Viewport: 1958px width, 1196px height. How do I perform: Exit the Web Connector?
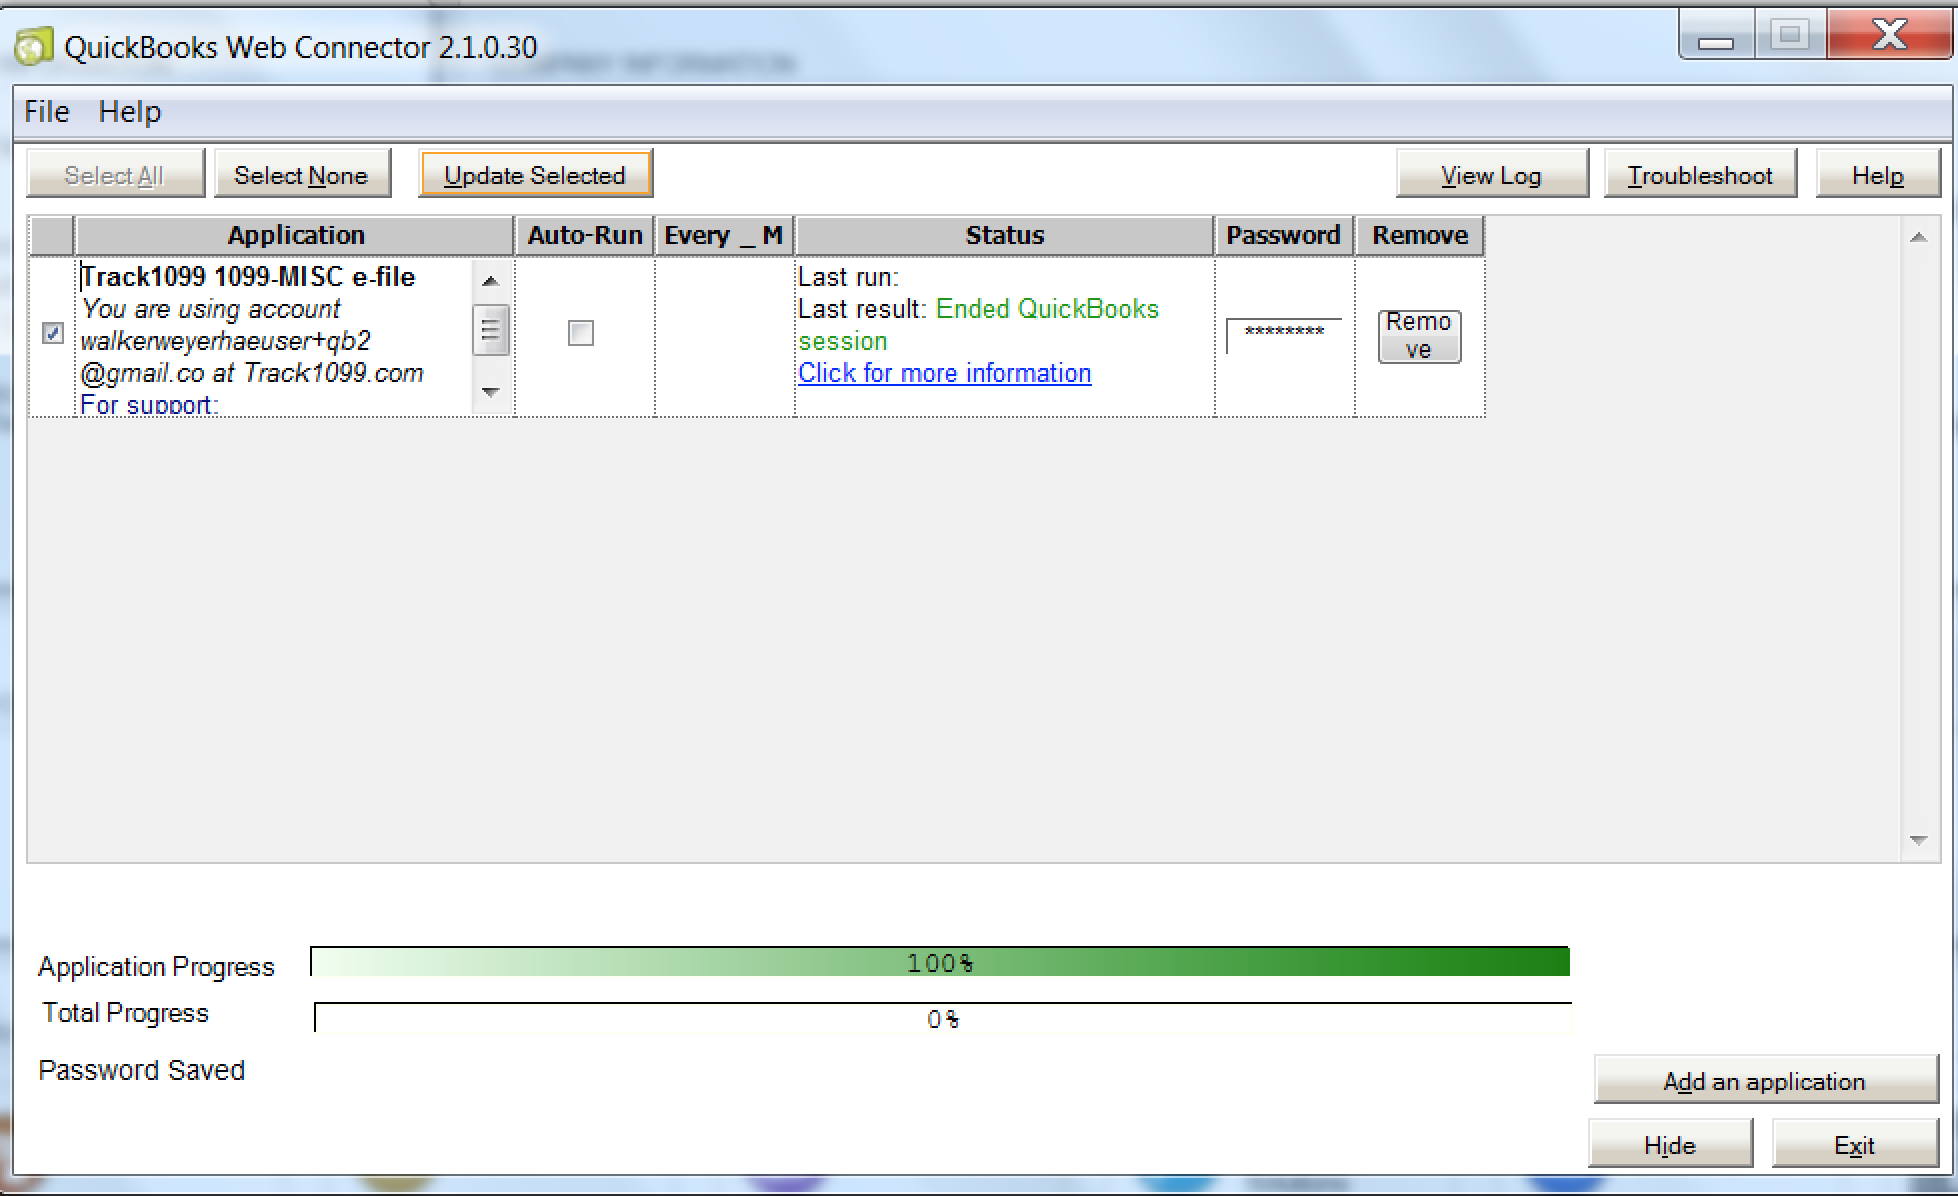point(1854,1145)
